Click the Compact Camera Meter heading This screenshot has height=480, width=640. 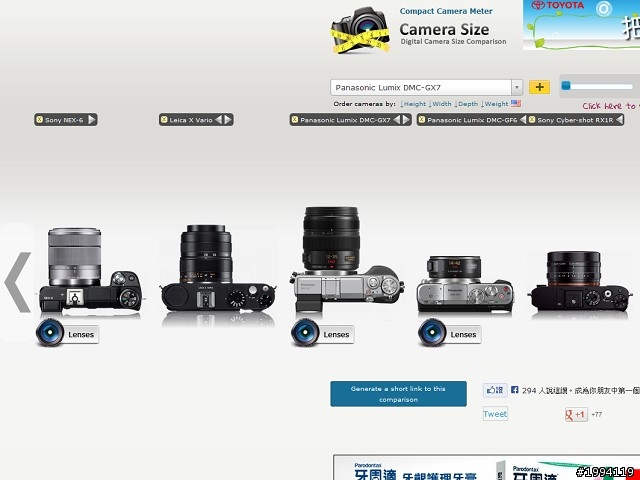(x=446, y=11)
